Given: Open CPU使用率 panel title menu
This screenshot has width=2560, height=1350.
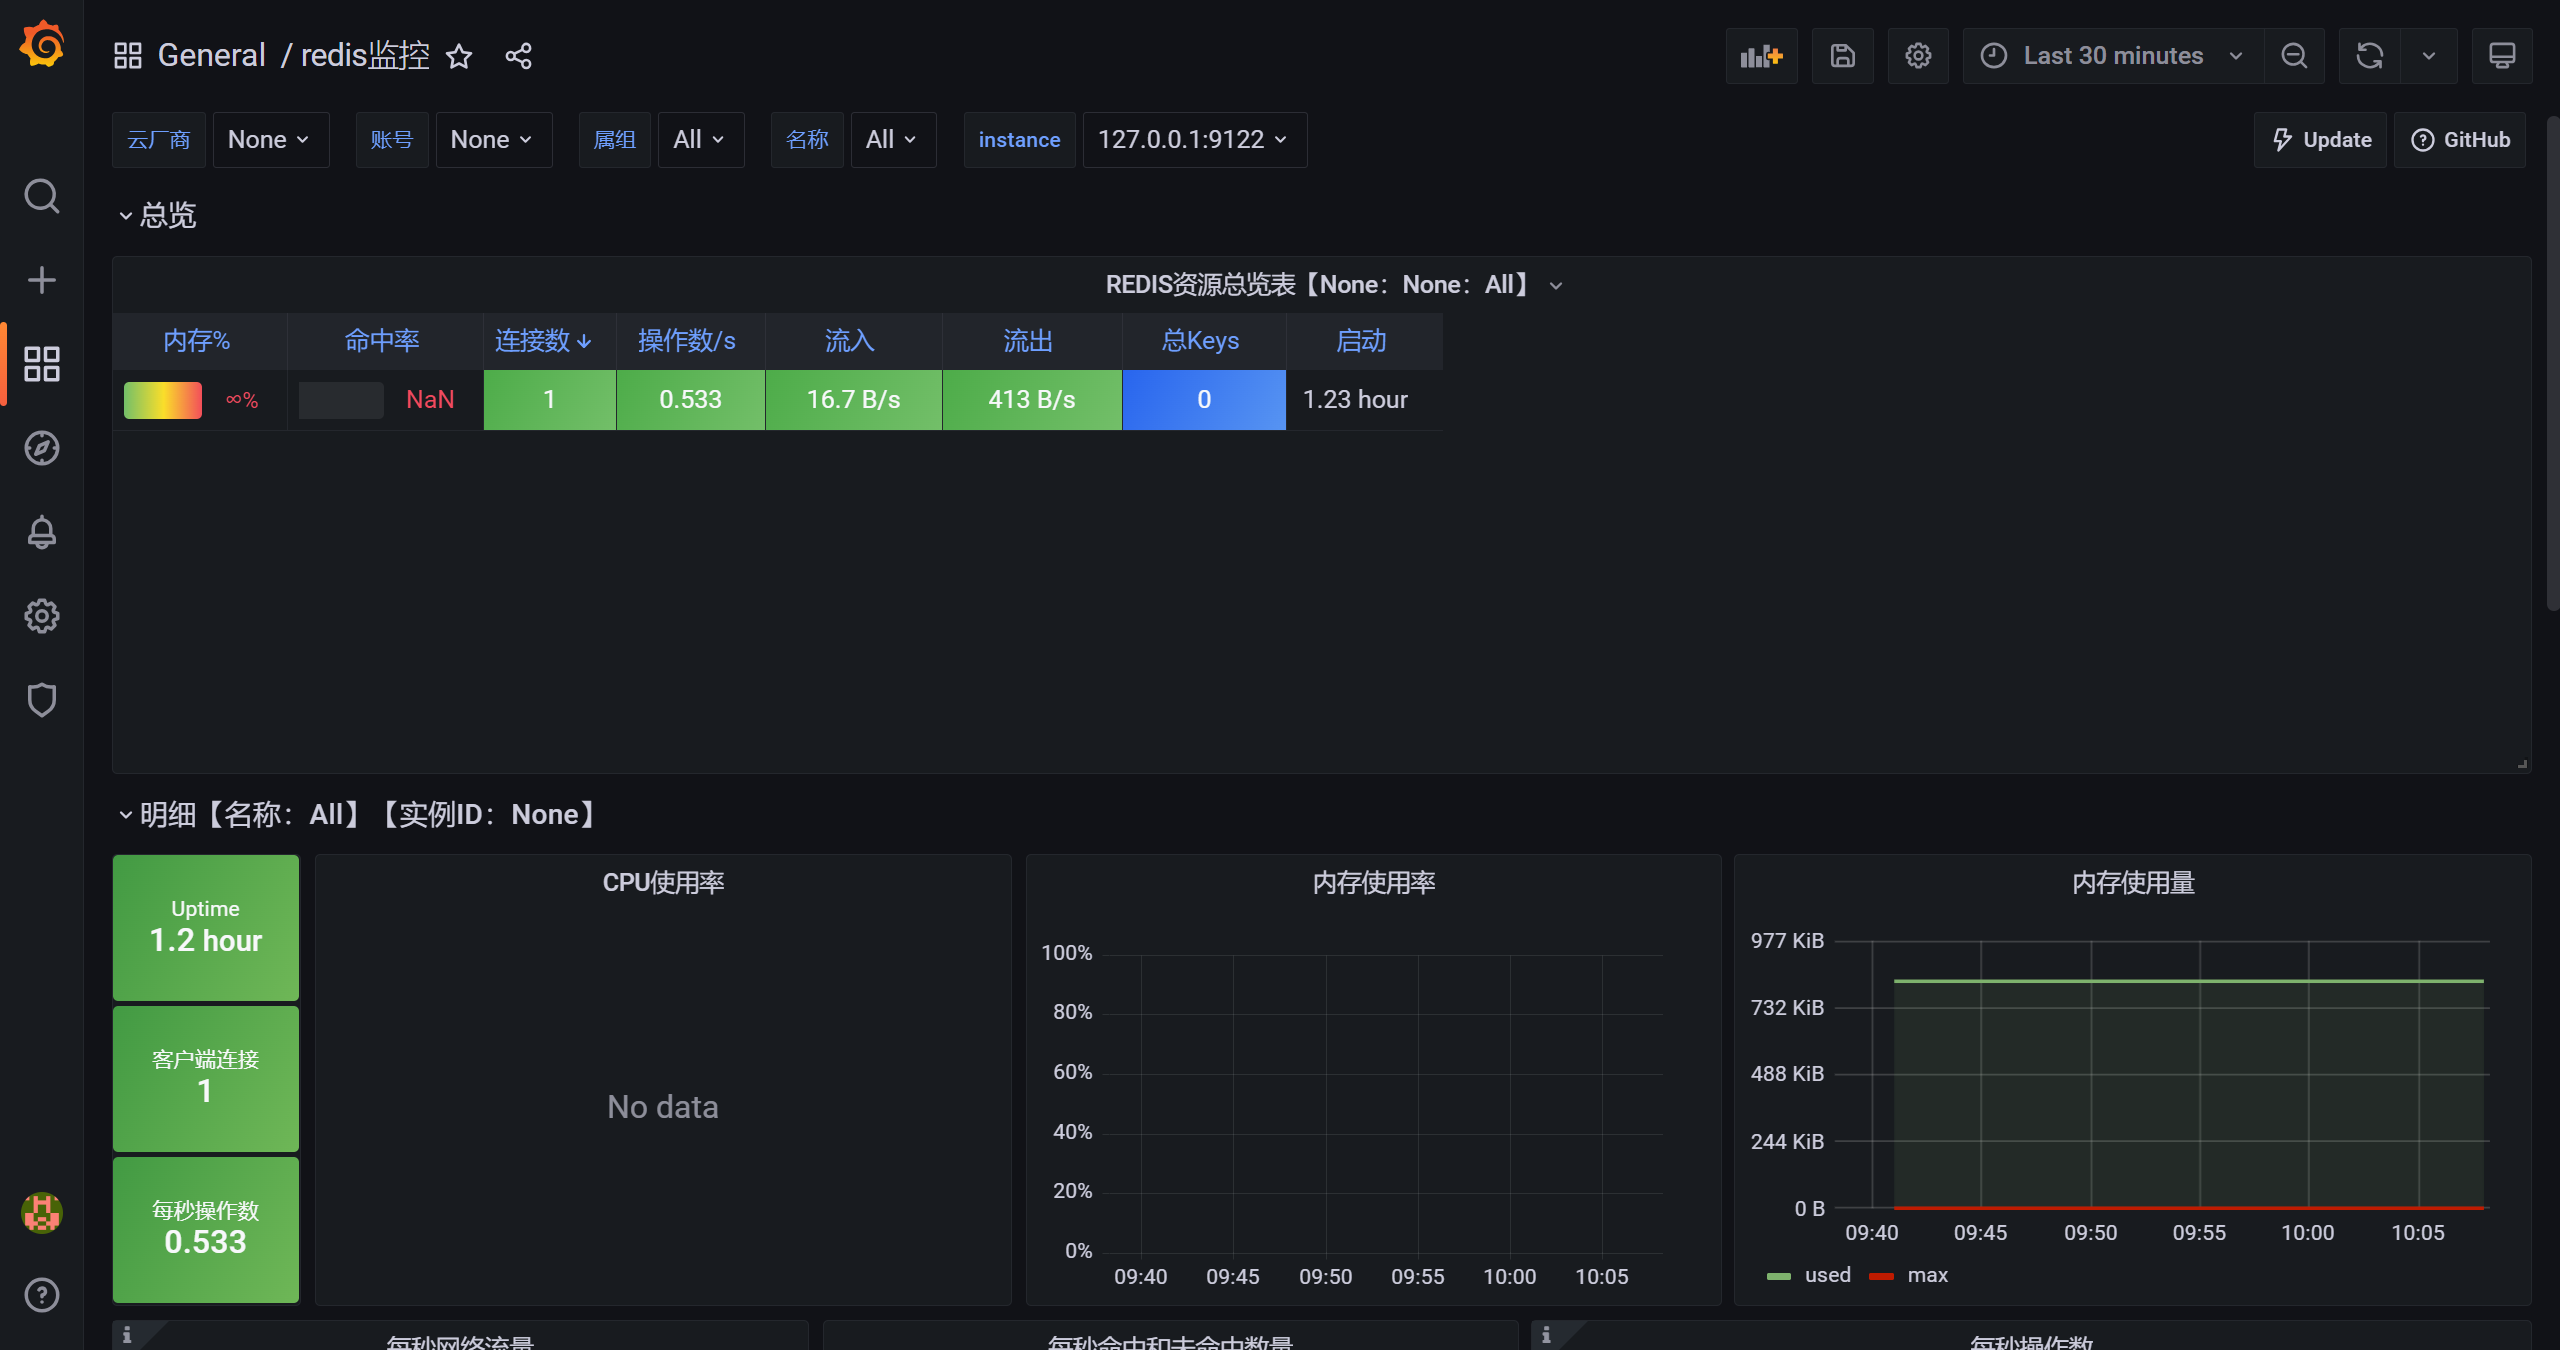Looking at the screenshot, I should [x=663, y=883].
